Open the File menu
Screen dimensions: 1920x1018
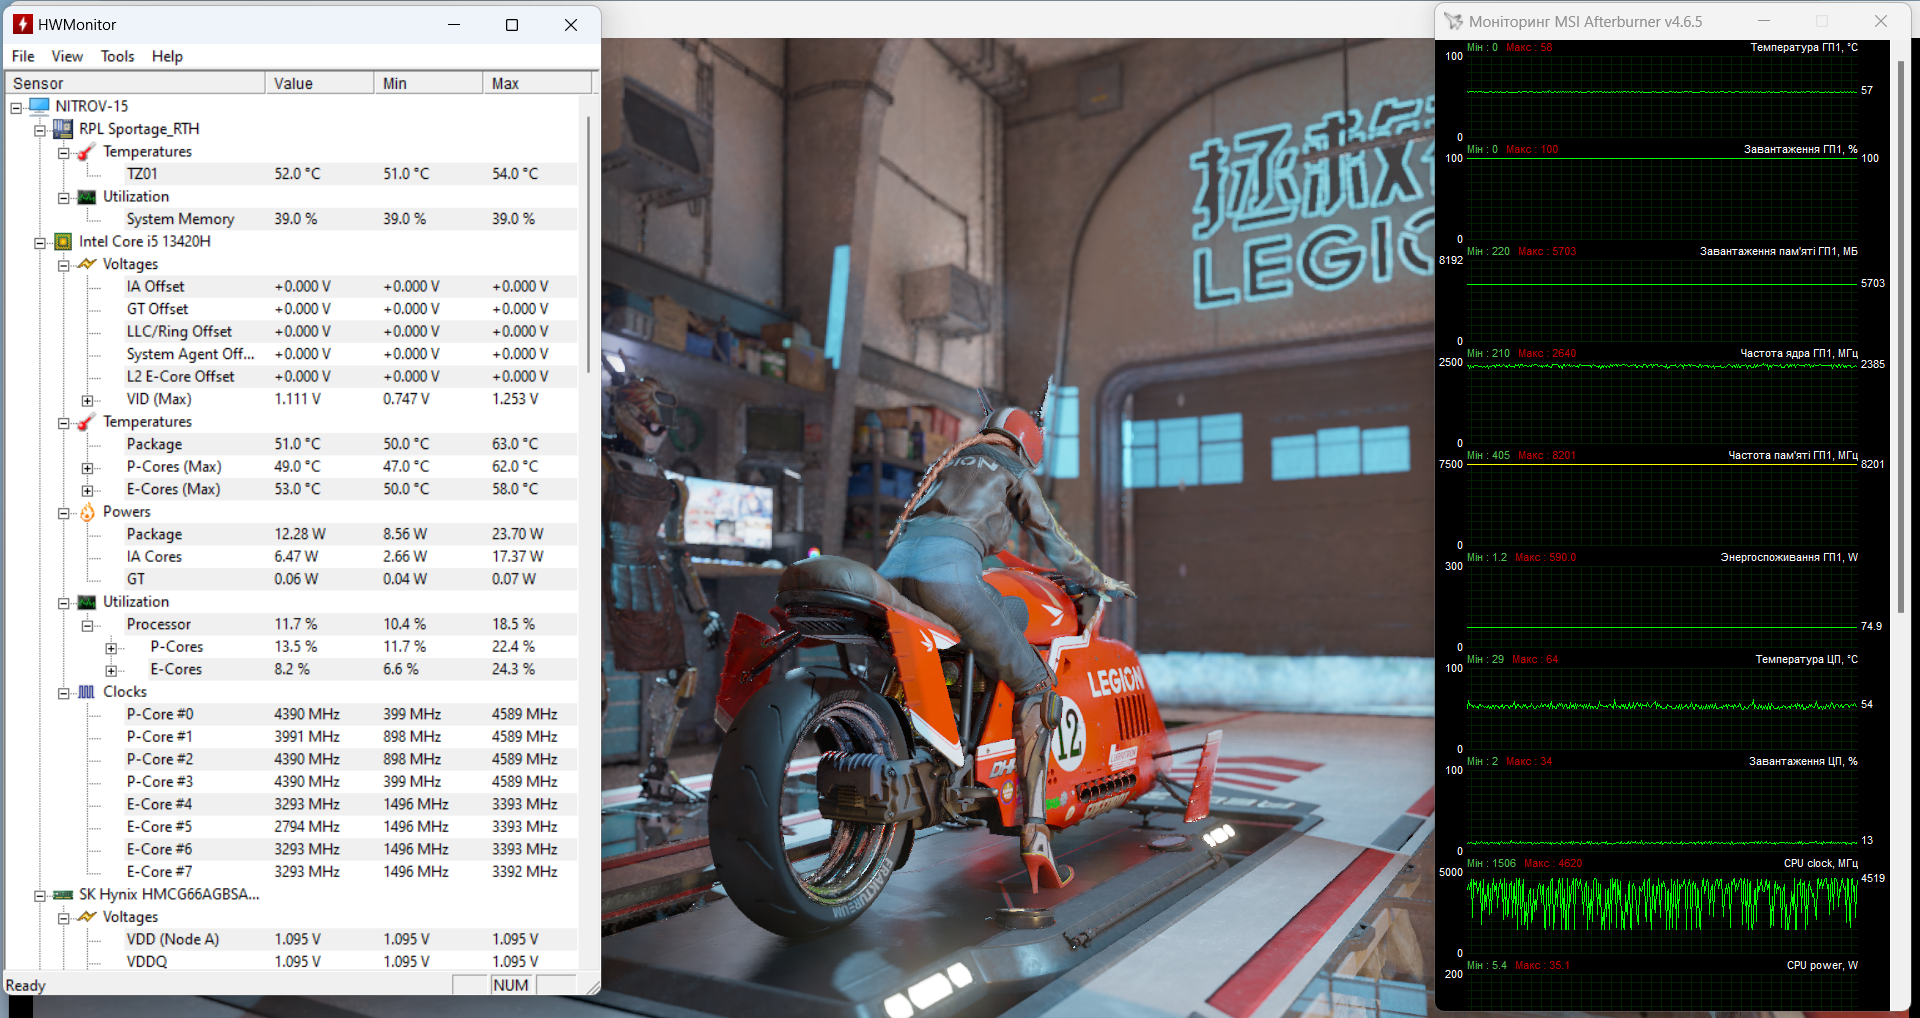tap(23, 56)
